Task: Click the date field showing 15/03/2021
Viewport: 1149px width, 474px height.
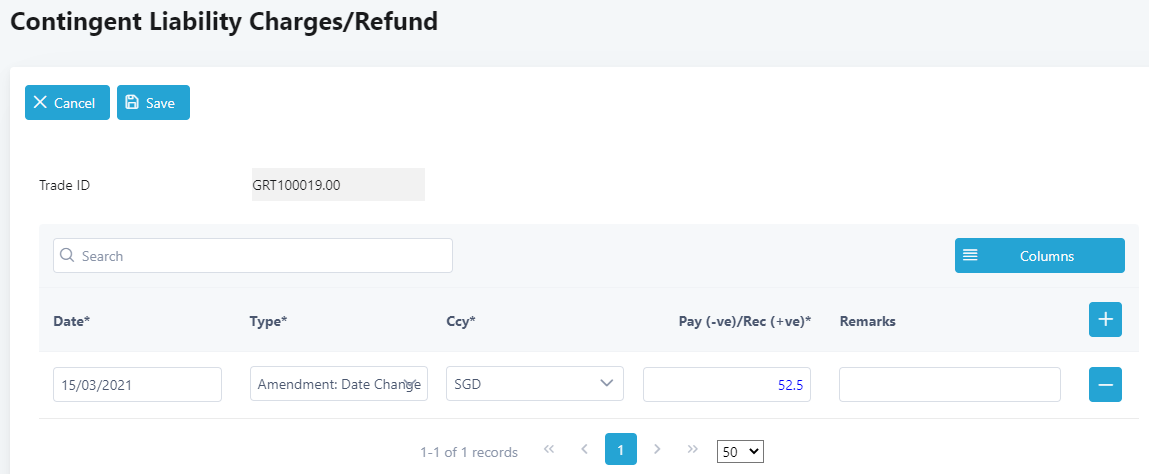Action: (137, 385)
